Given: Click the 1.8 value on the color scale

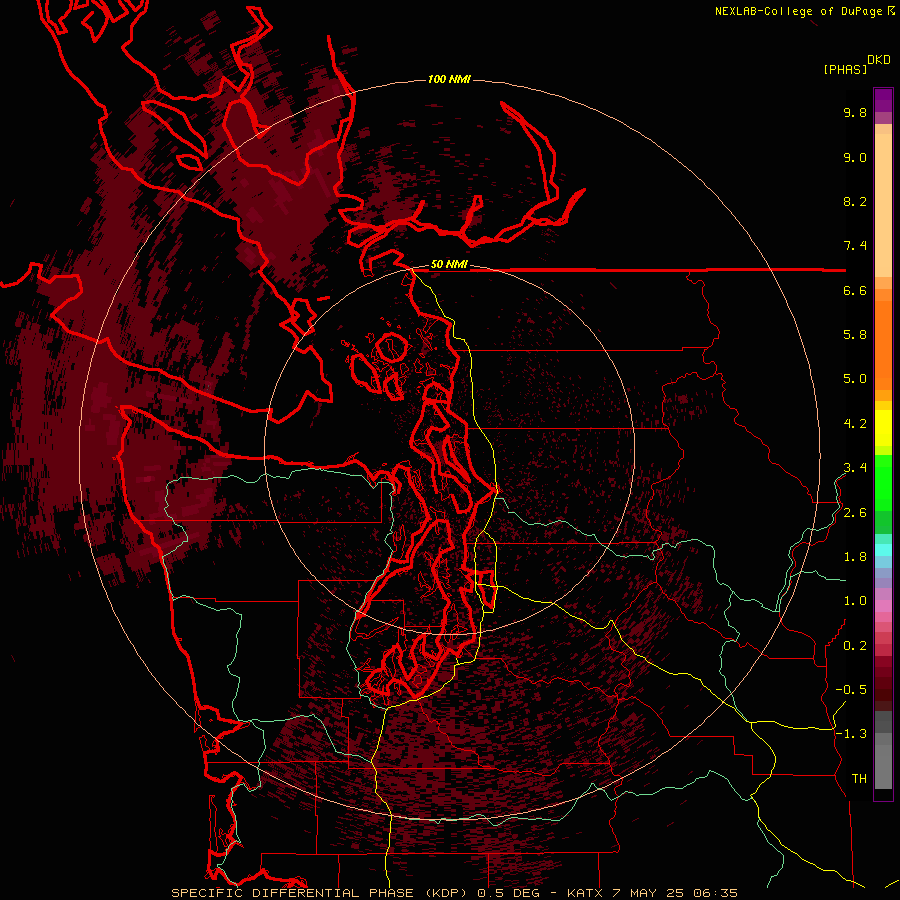Looking at the screenshot, I should pyautogui.click(x=855, y=557).
